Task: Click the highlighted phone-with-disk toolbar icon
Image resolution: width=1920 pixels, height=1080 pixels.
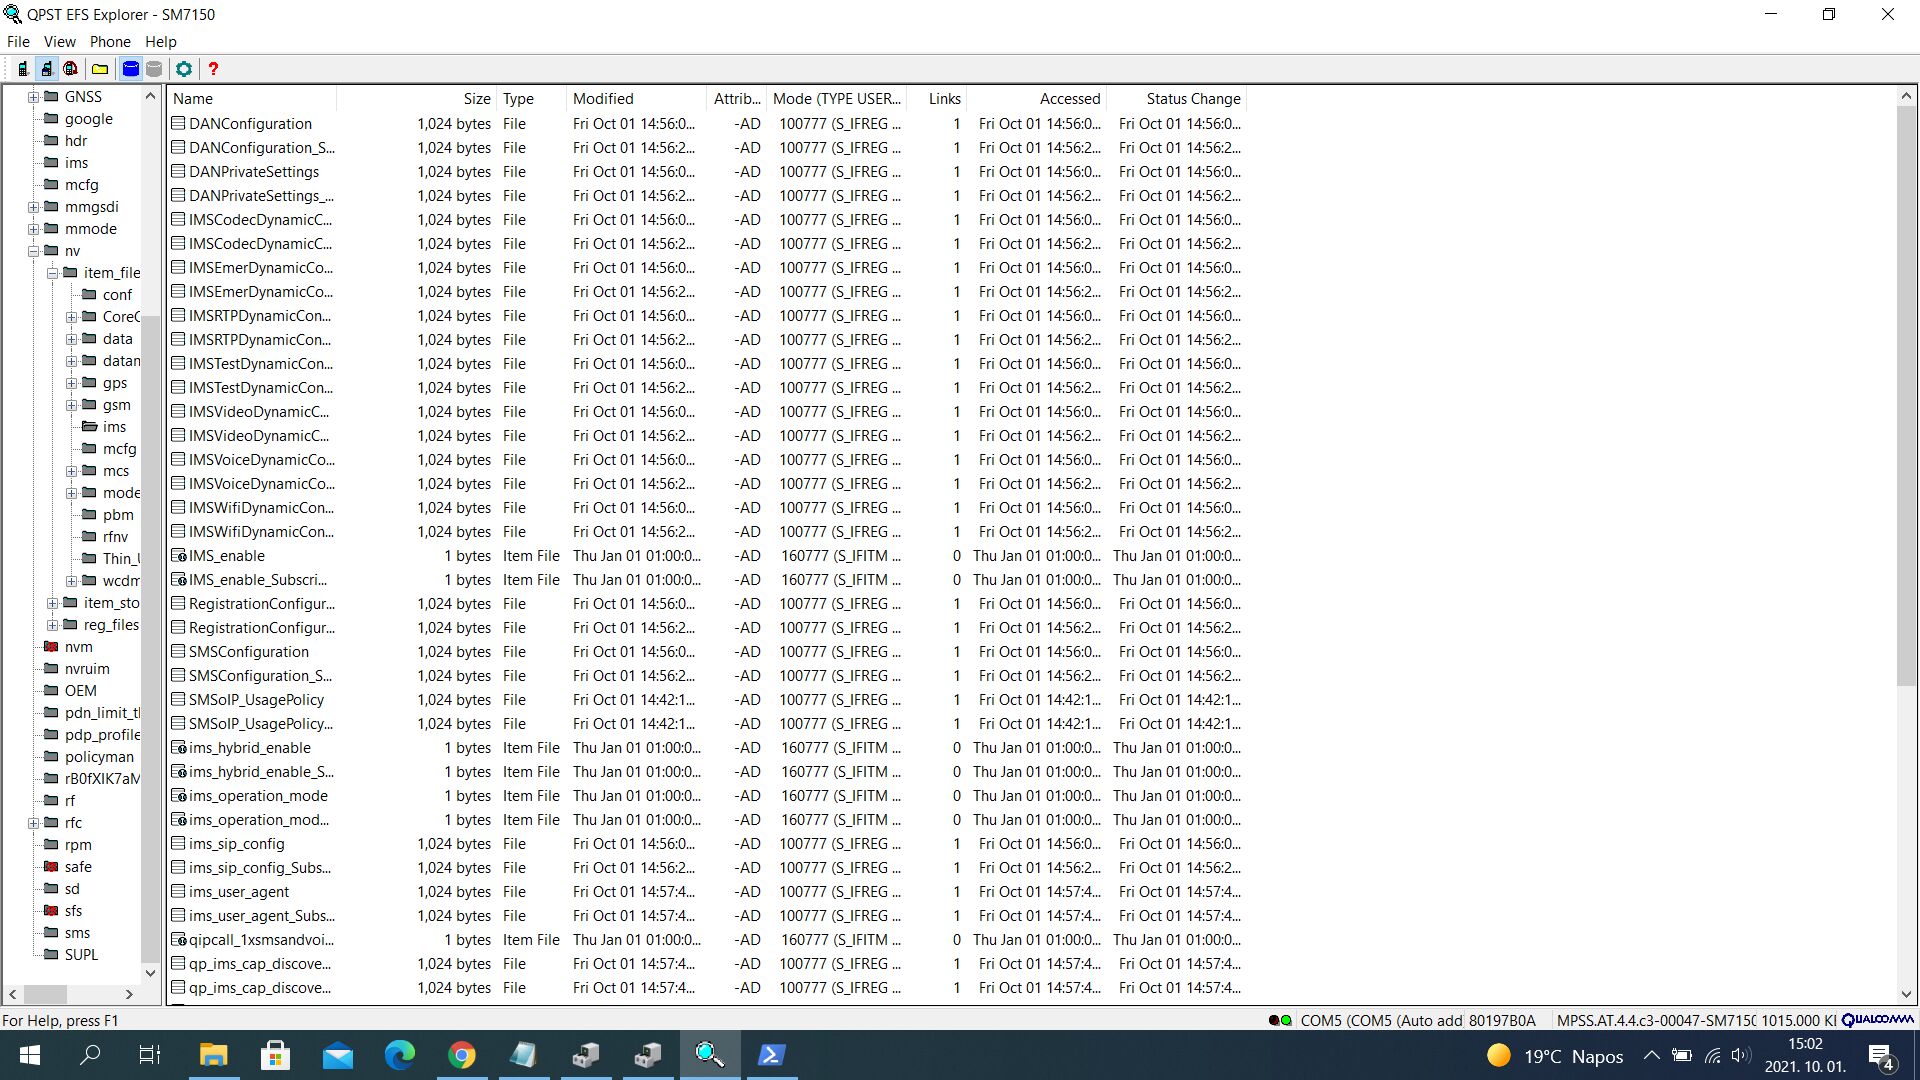Action: pos(46,69)
